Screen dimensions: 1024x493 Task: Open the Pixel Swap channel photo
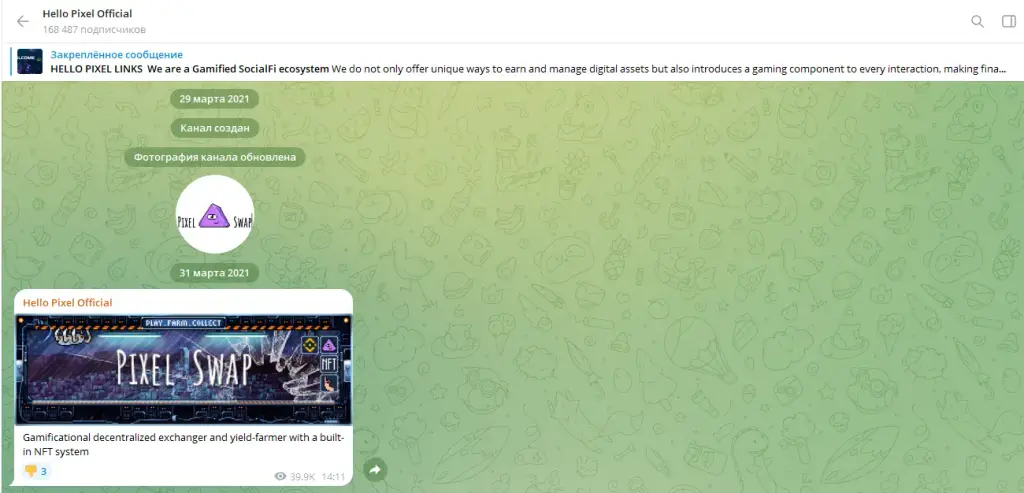(215, 214)
